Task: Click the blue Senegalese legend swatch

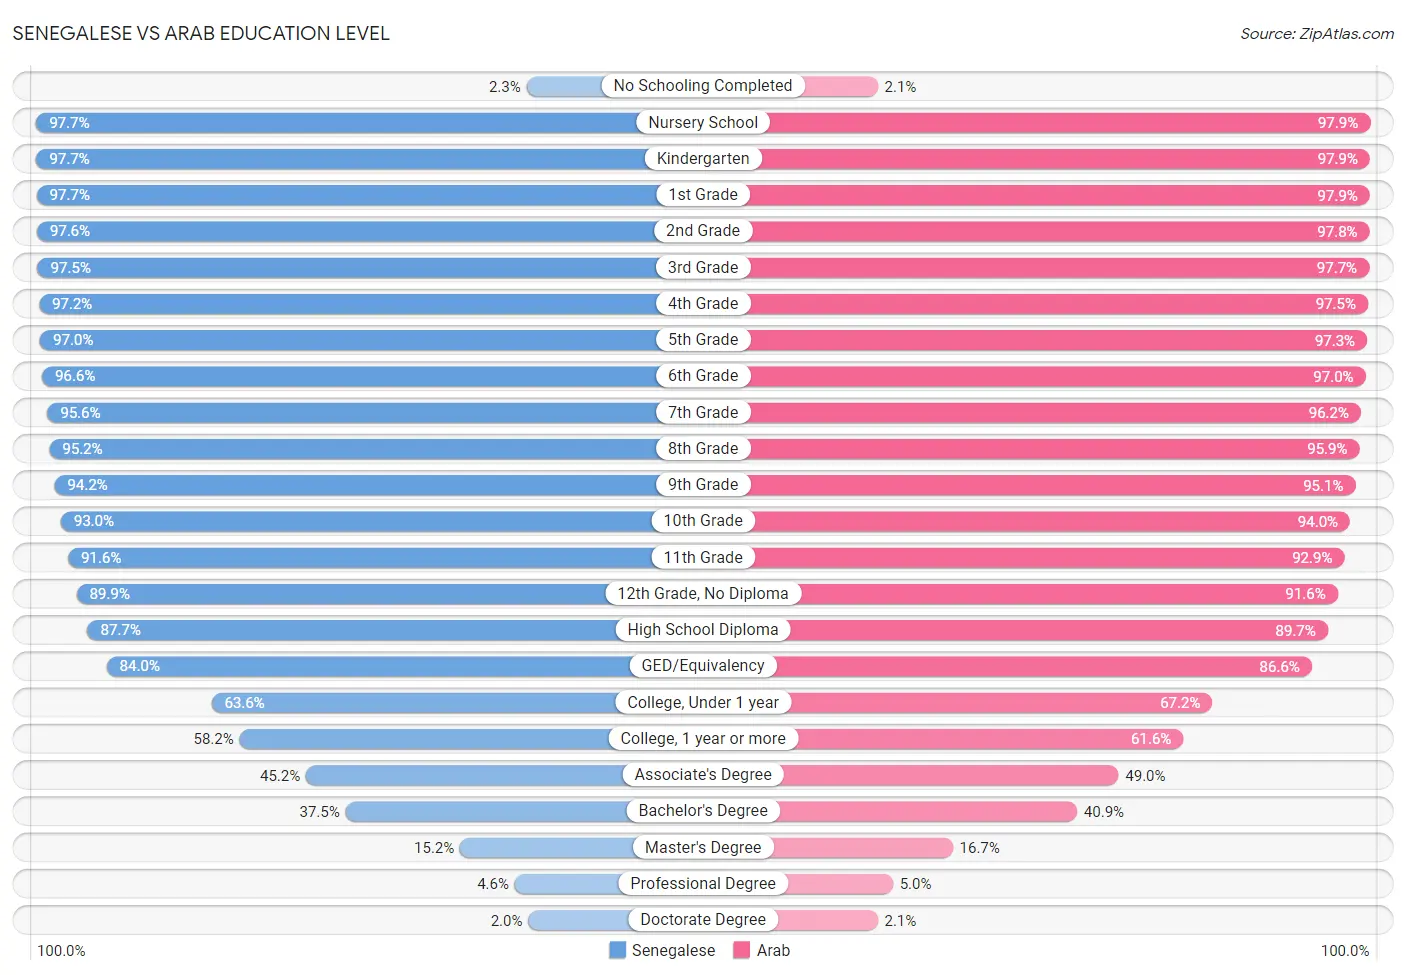Action: pyautogui.click(x=618, y=950)
